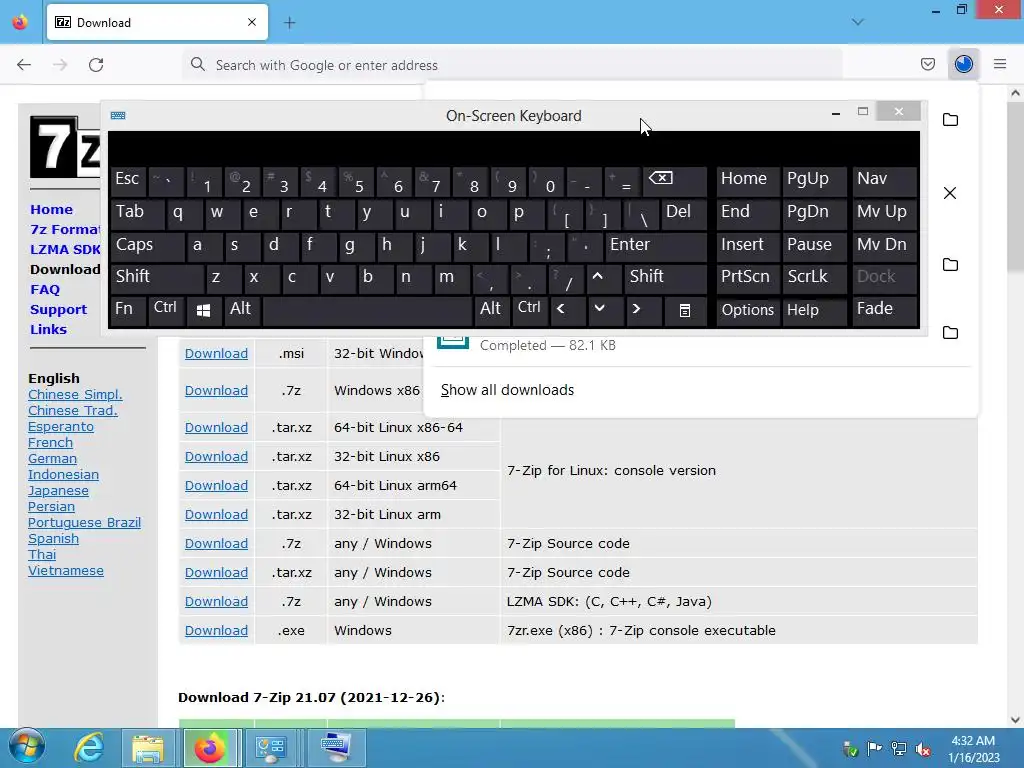Image resolution: width=1024 pixels, height=768 pixels.
Task: Click the Mv Up key
Action: tap(884, 213)
